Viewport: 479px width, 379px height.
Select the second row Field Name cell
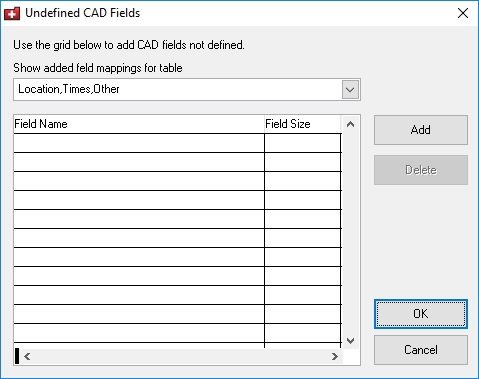139,162
